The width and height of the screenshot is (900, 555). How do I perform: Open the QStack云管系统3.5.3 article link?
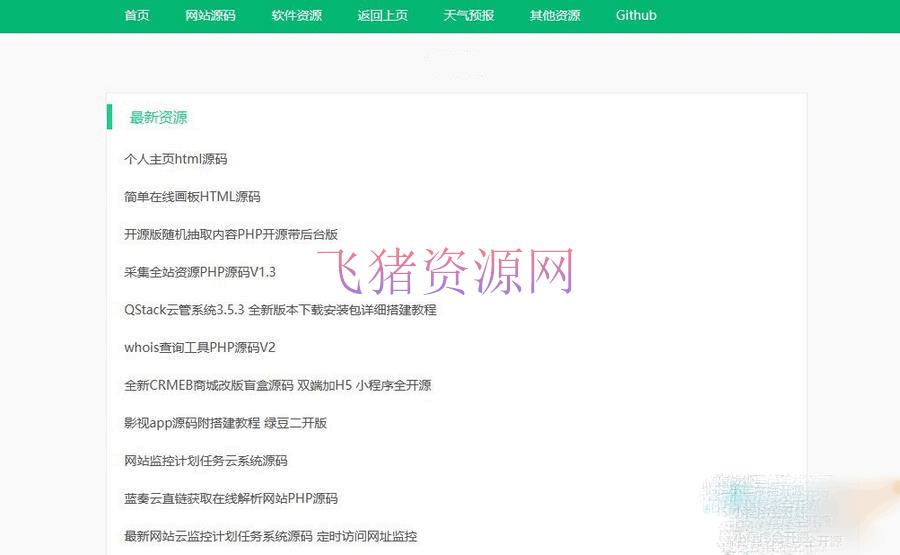(x=280, y=310)
